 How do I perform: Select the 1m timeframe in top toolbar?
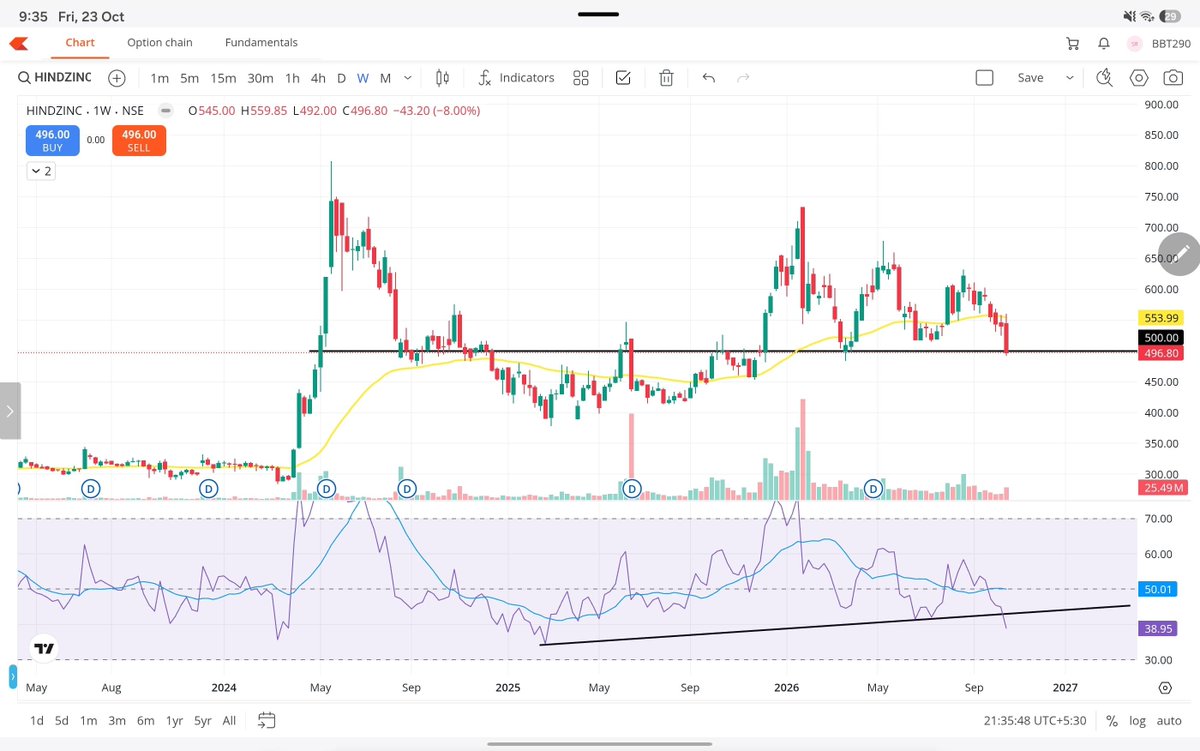click(159, 78)
